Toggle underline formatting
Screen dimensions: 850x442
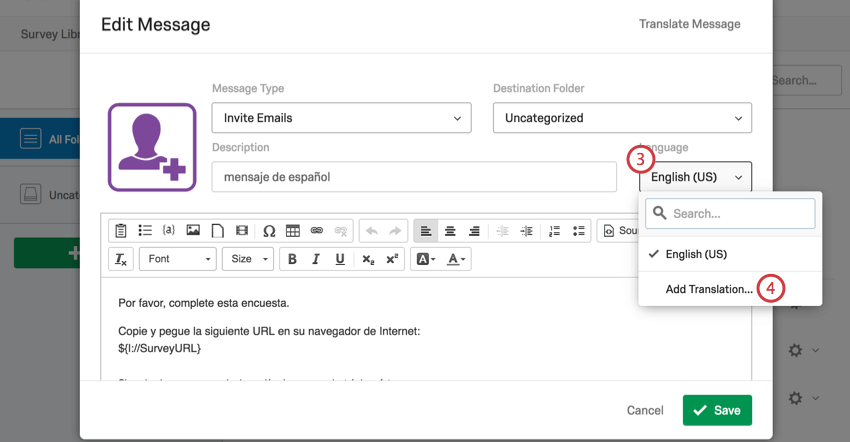(x=340, y=259)
